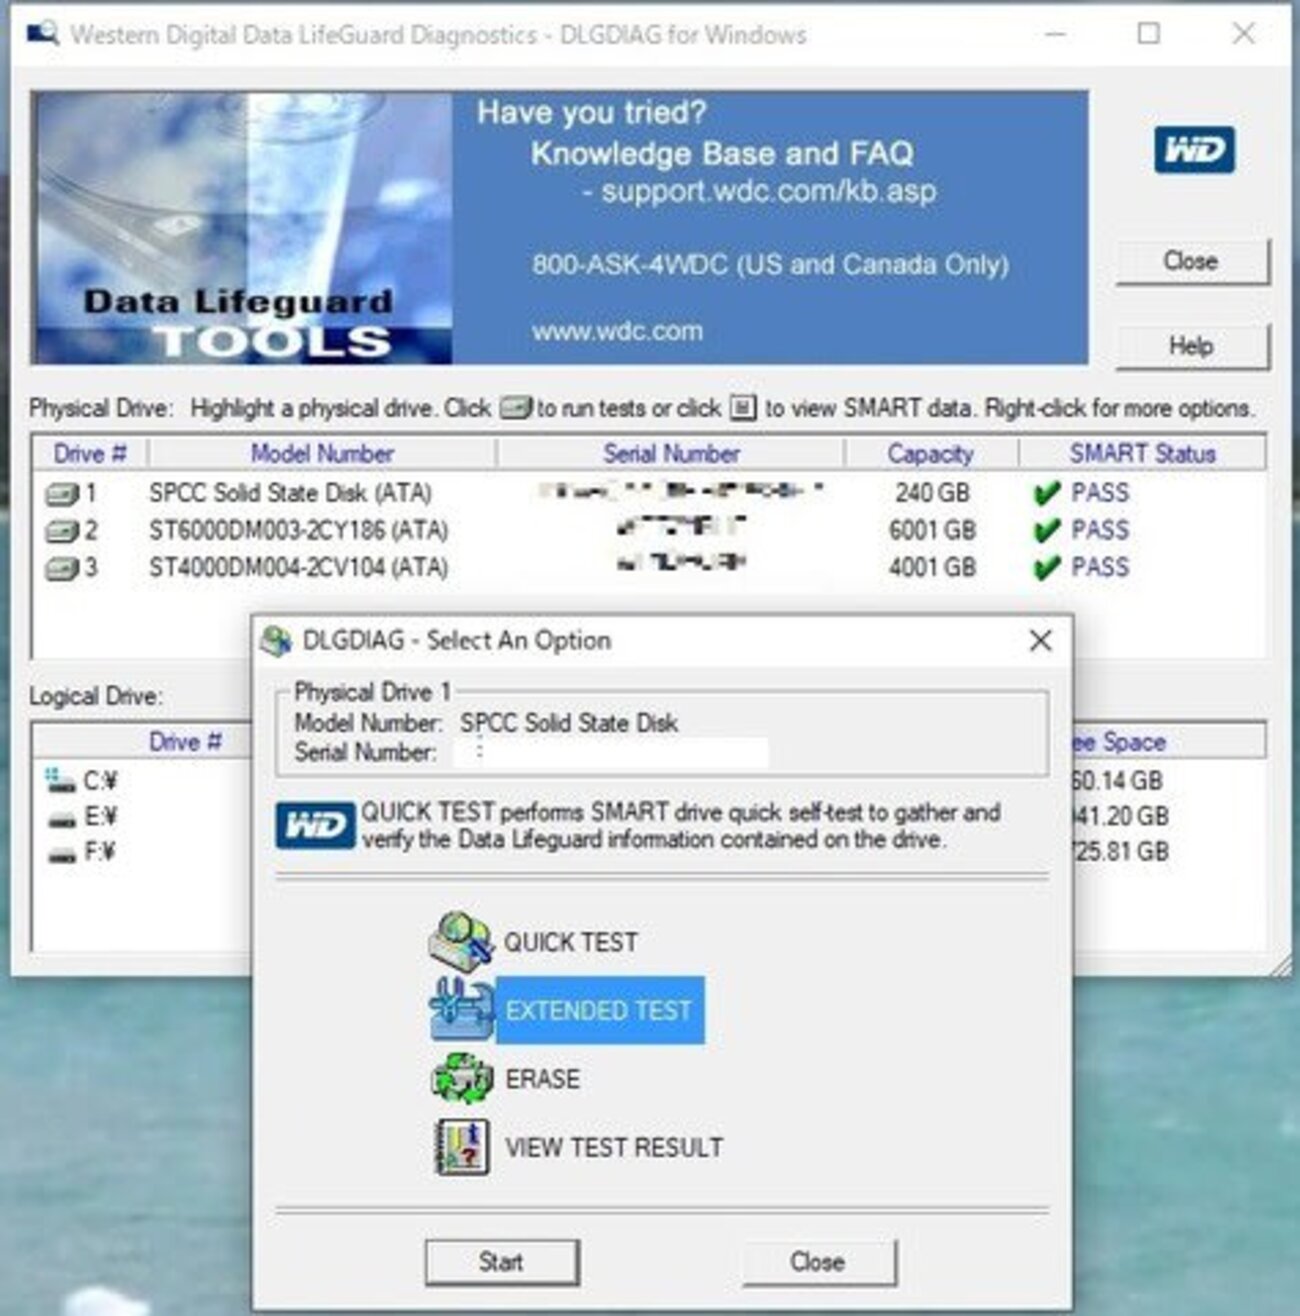Viewport: 1300px width, 1316px height.
Task: Select the QUICK TEST option label
Action: (570, 942)
